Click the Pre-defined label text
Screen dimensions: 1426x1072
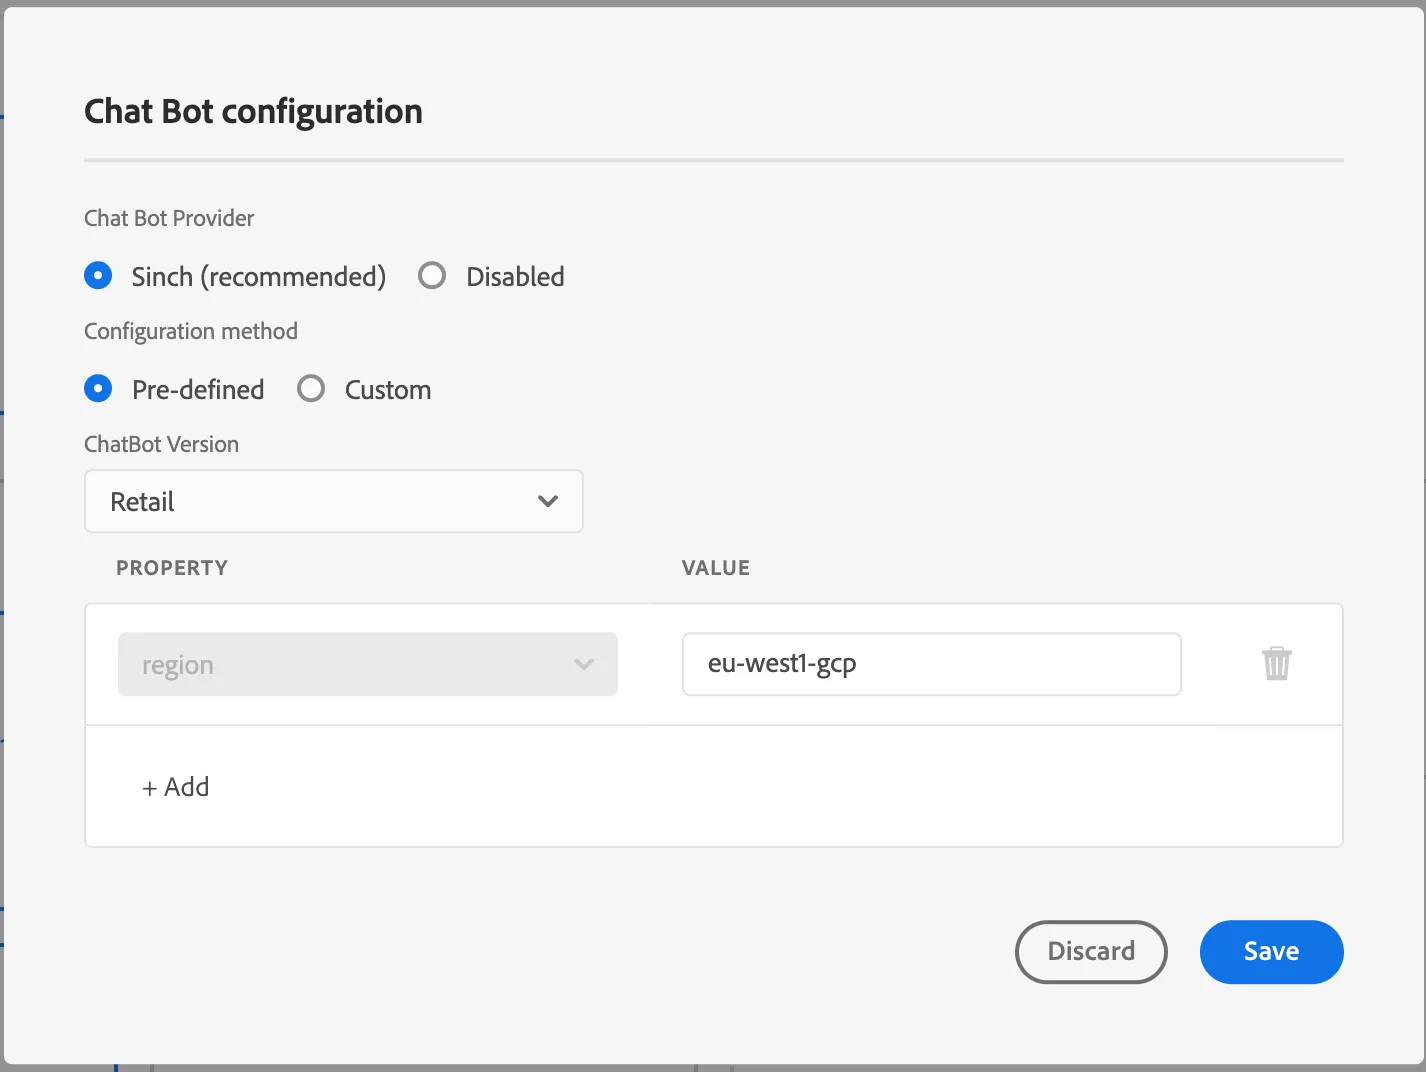pos(198,389)
